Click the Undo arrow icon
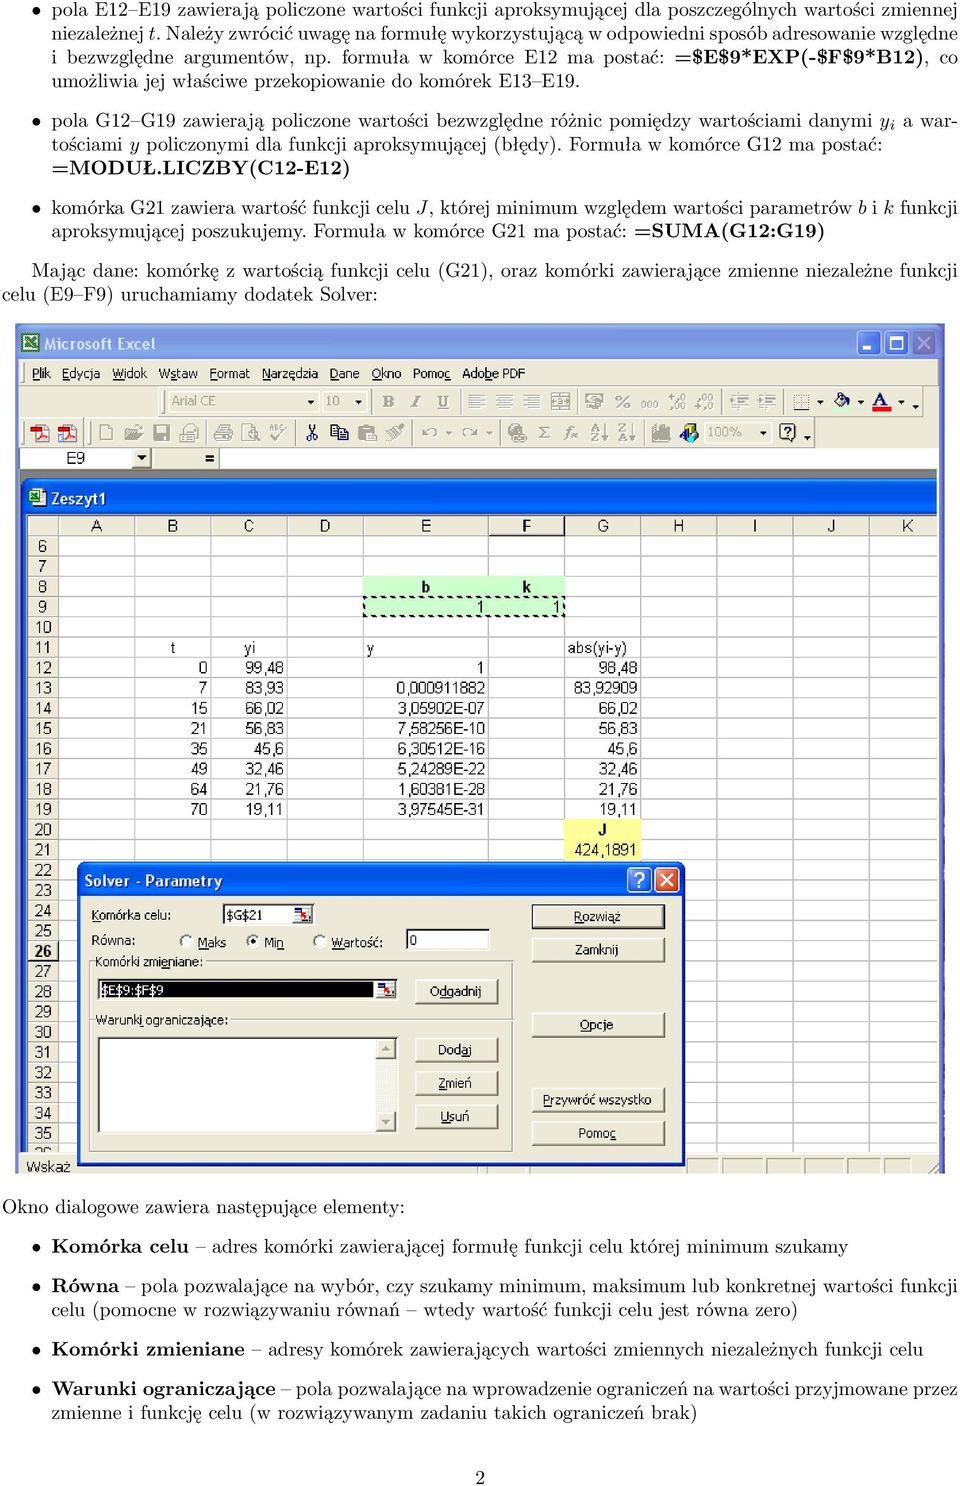The image size is (960, 1486). pyautogui.click(x=430, y=432)
